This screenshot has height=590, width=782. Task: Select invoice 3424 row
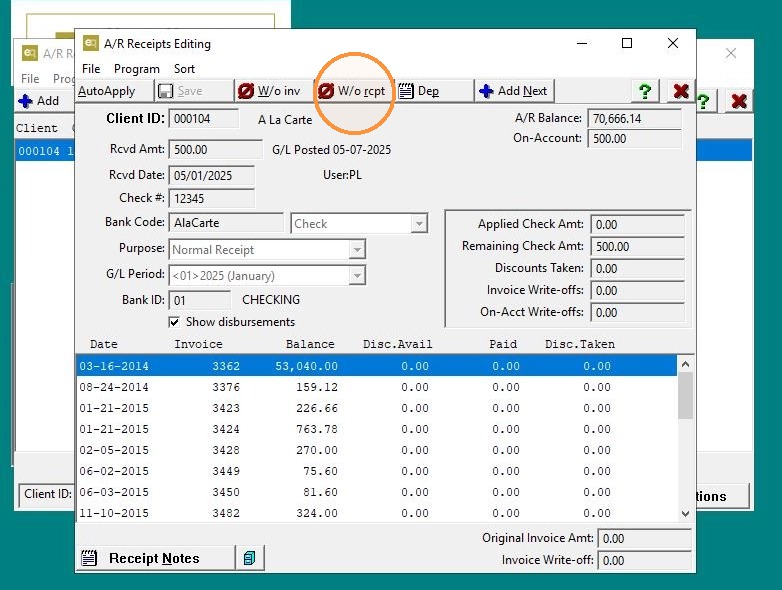377,429
